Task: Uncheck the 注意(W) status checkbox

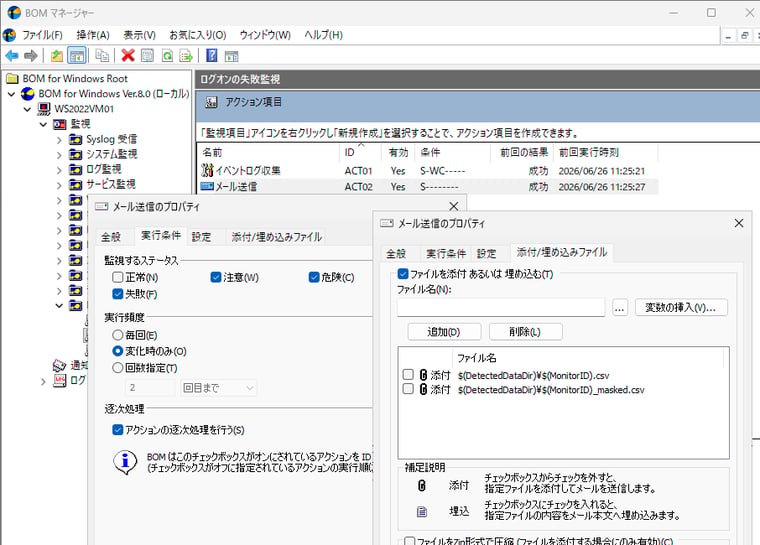Action: pyautogui.click(x=216, y=277)
